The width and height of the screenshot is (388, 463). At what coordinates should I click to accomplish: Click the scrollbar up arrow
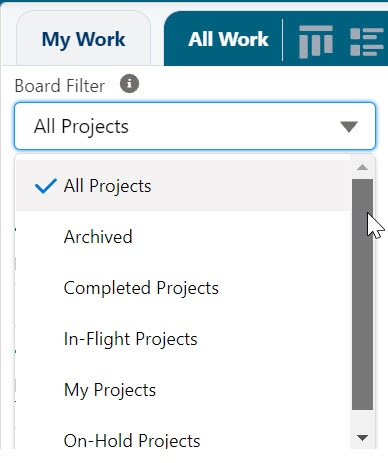[x=362, y=167]
